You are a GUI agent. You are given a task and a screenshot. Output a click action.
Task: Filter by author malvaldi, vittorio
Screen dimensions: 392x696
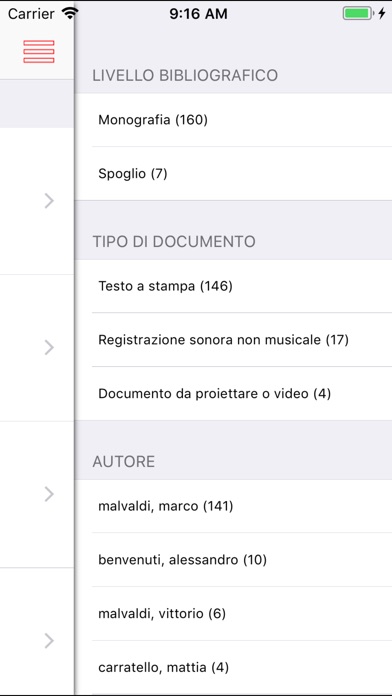coord(234,613)
